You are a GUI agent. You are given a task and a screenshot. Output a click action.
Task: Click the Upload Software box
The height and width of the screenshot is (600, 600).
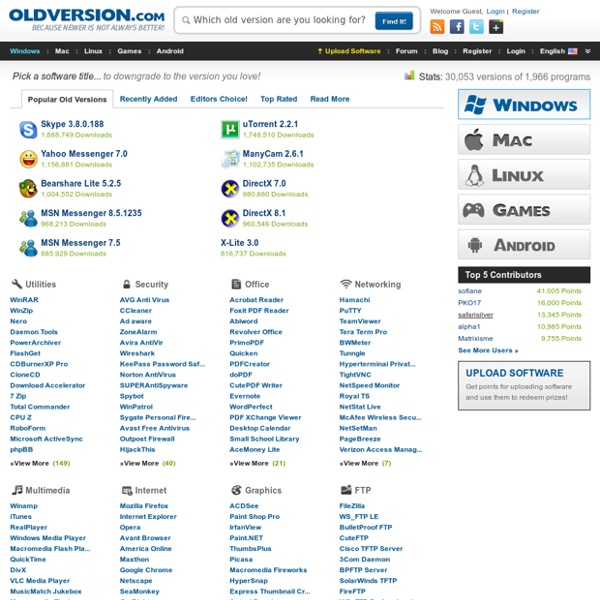pyautogui.click(x=524, y=386)
